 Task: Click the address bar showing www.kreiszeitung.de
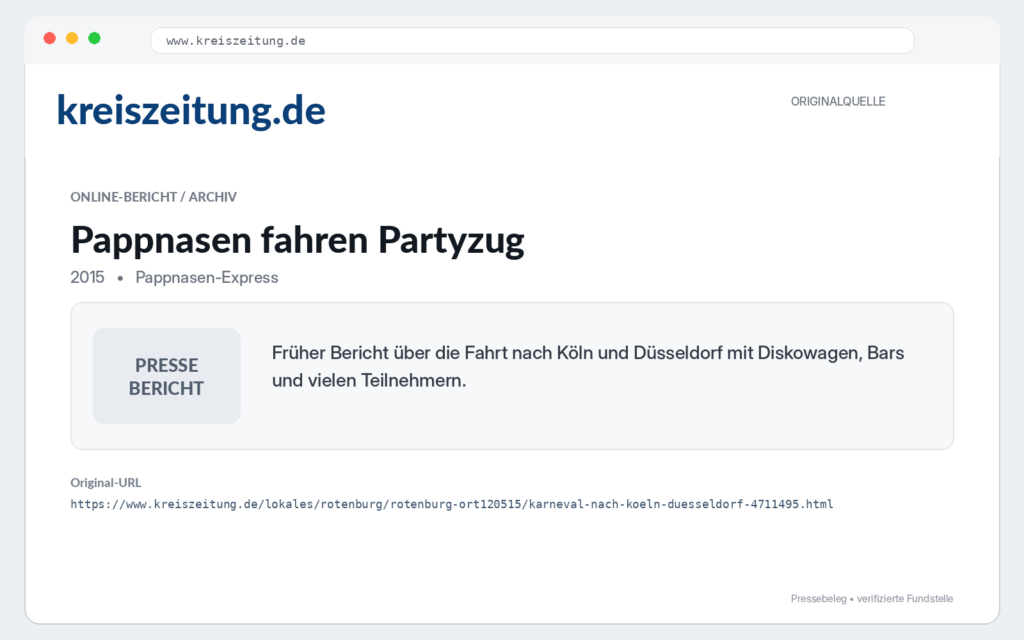(532, 40)
